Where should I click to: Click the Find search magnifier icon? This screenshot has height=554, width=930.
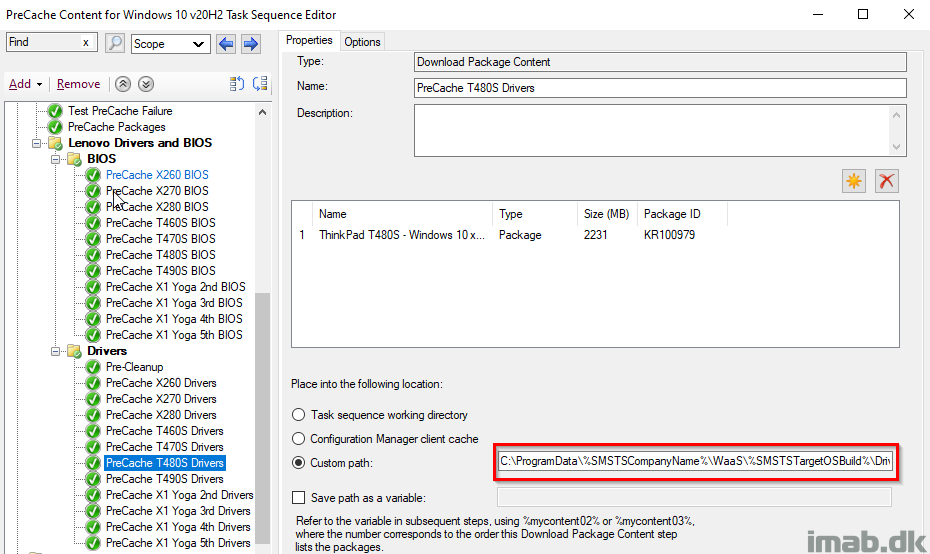(114, 43)
